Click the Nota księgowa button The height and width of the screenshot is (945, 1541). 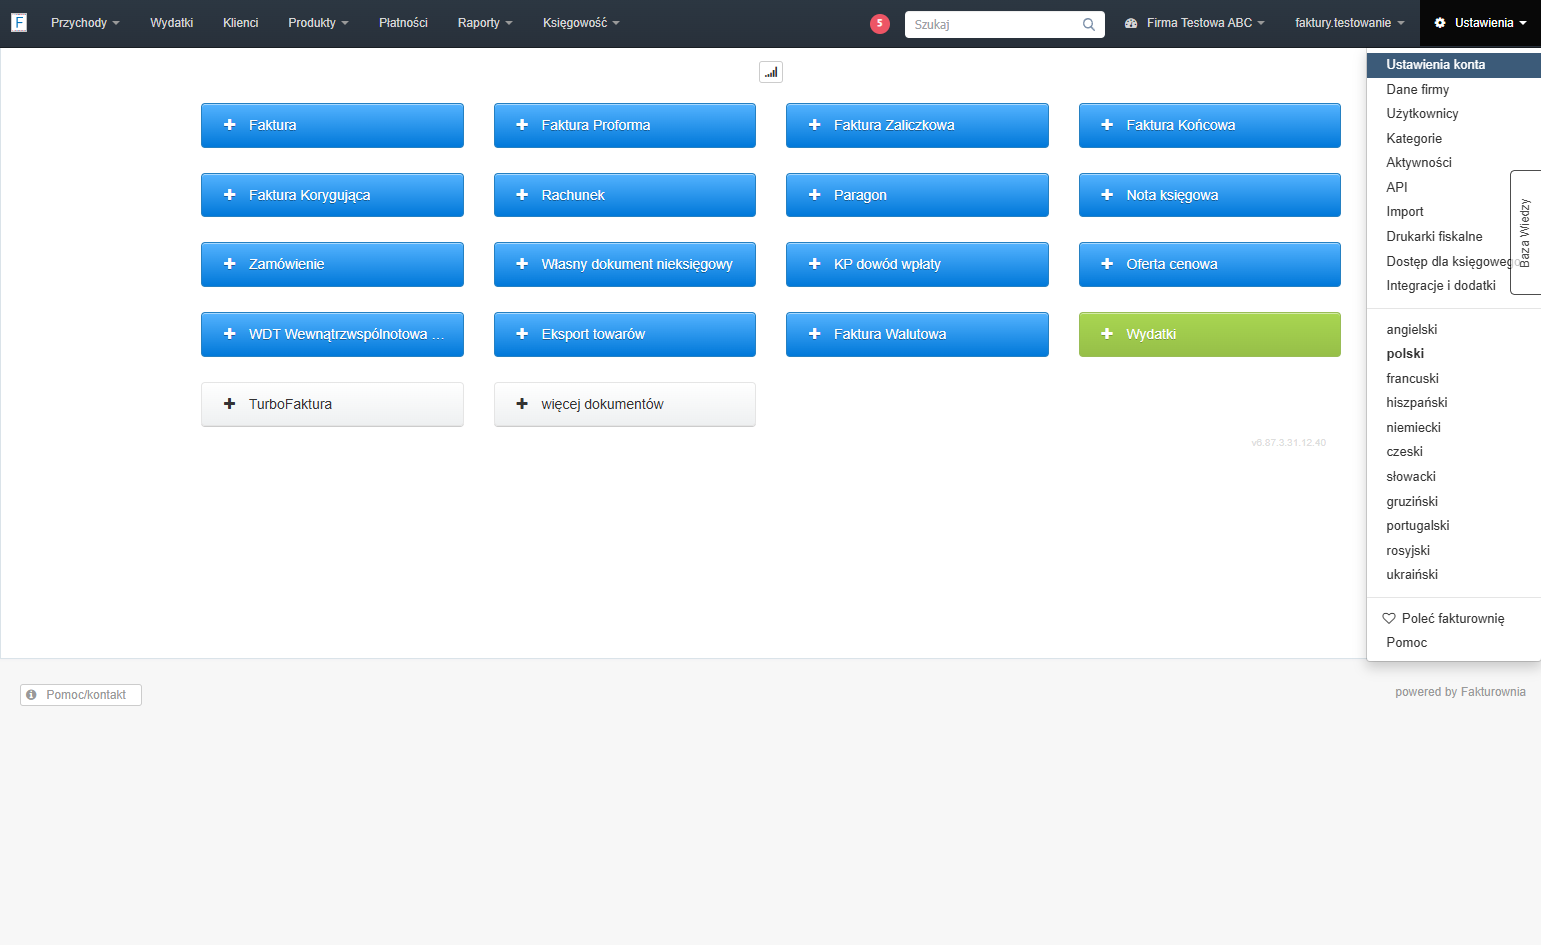tap(1210, 195)
